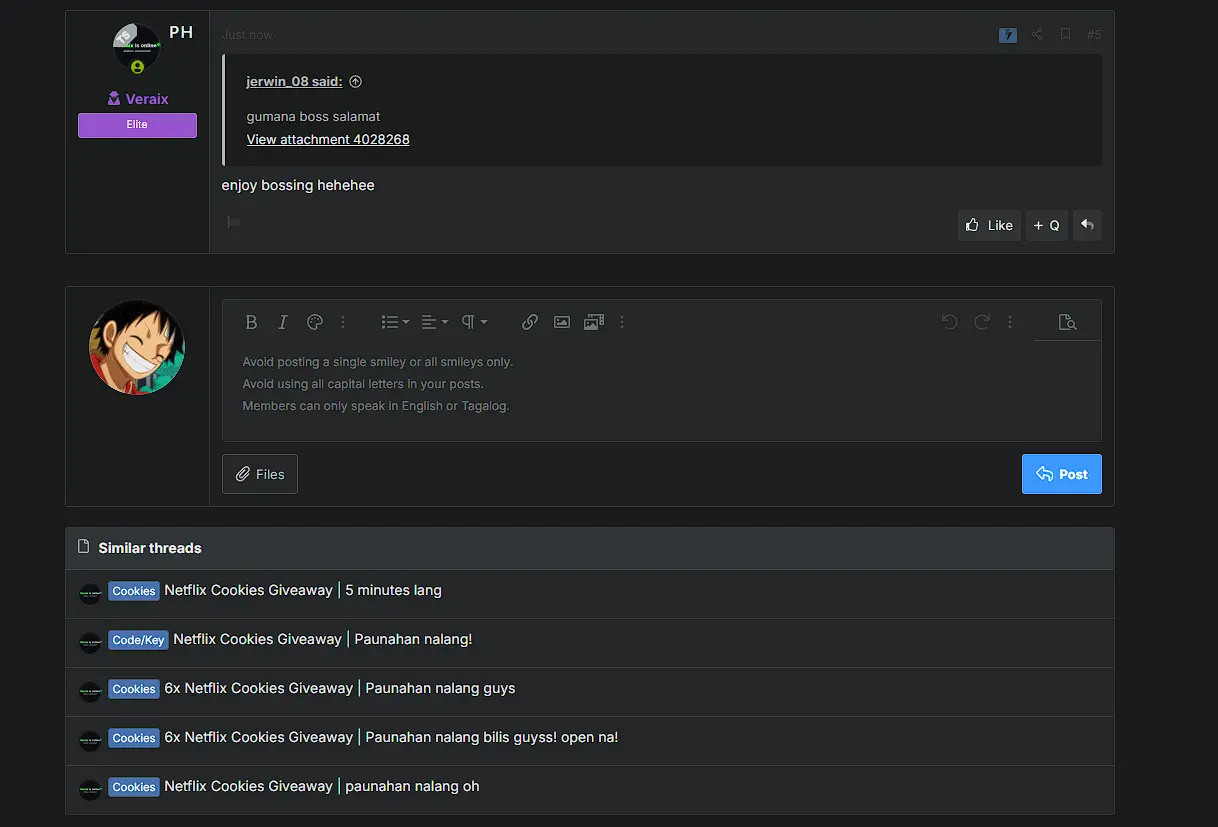Toggle the post preview mode
1218x827 pixels.
coord(1067,322)
